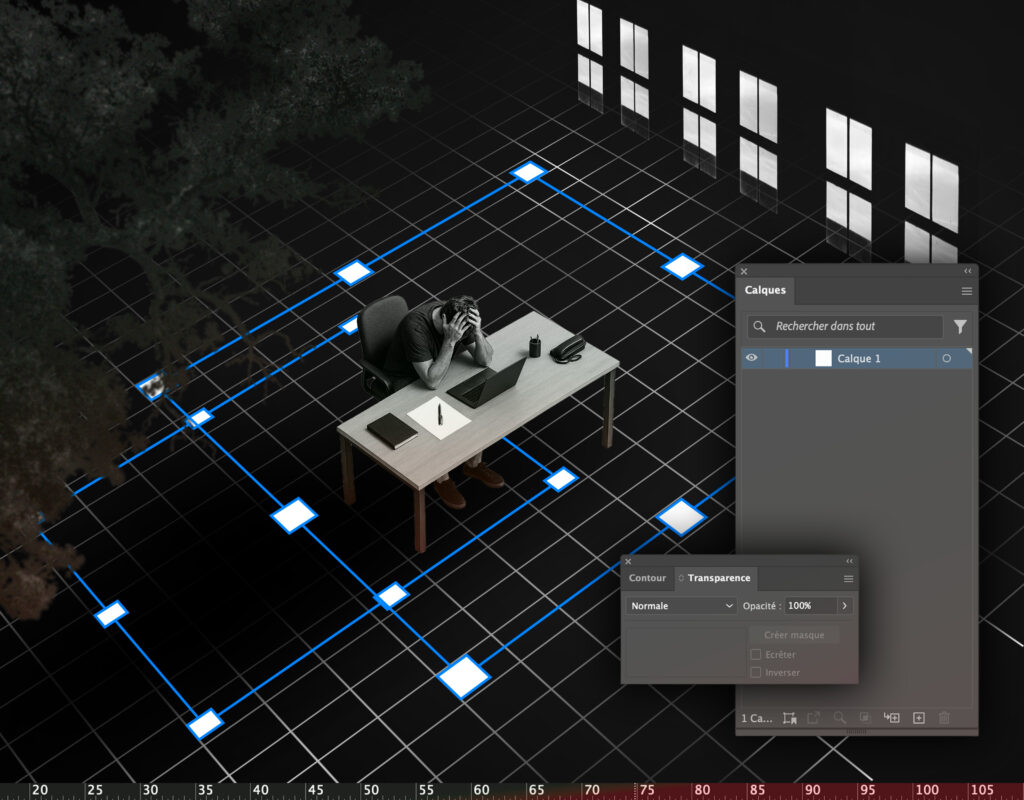Expand the opacity slider arrow
Screen dimensions: 1024x800
tap(844, 606)
